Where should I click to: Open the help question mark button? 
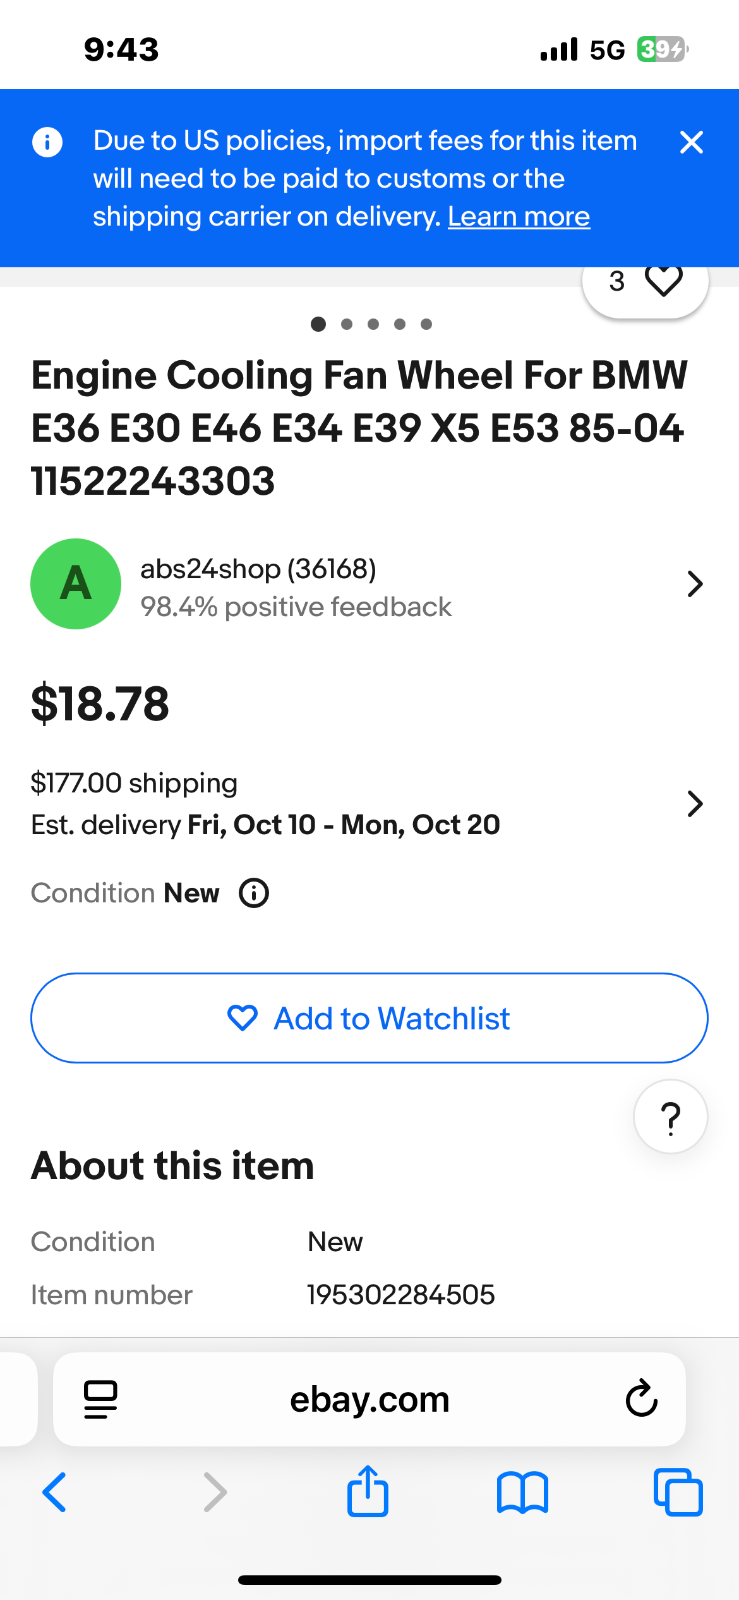coord(671,1117)
